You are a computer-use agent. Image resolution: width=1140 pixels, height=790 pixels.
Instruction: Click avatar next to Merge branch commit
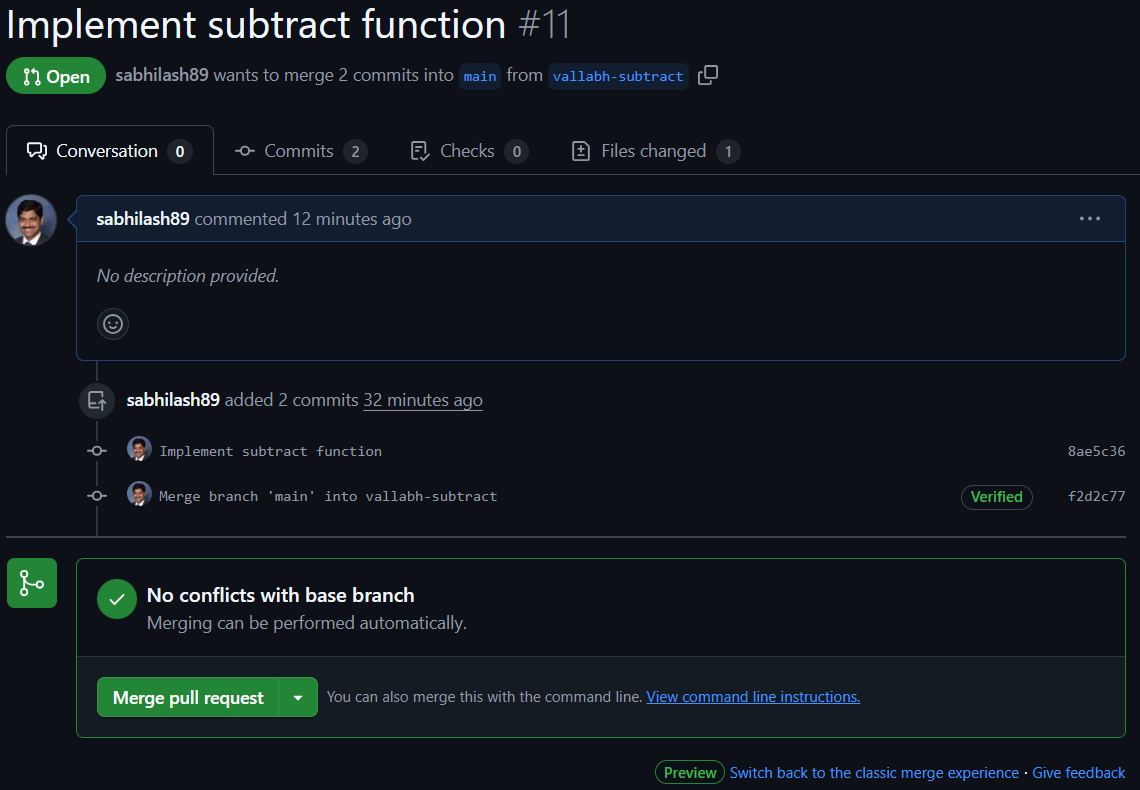[139, 495]
